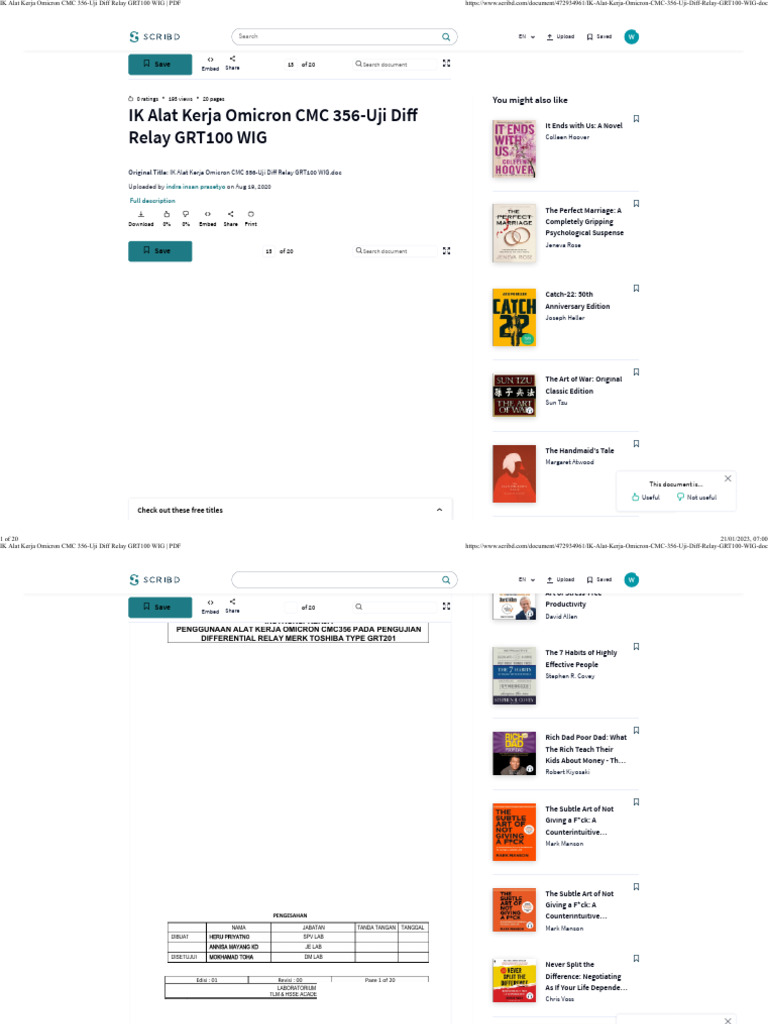Screen dimensions: 768x1024
Task: Click the fullscreen icon beside the top Search document field
Action: tap(447, 63)
